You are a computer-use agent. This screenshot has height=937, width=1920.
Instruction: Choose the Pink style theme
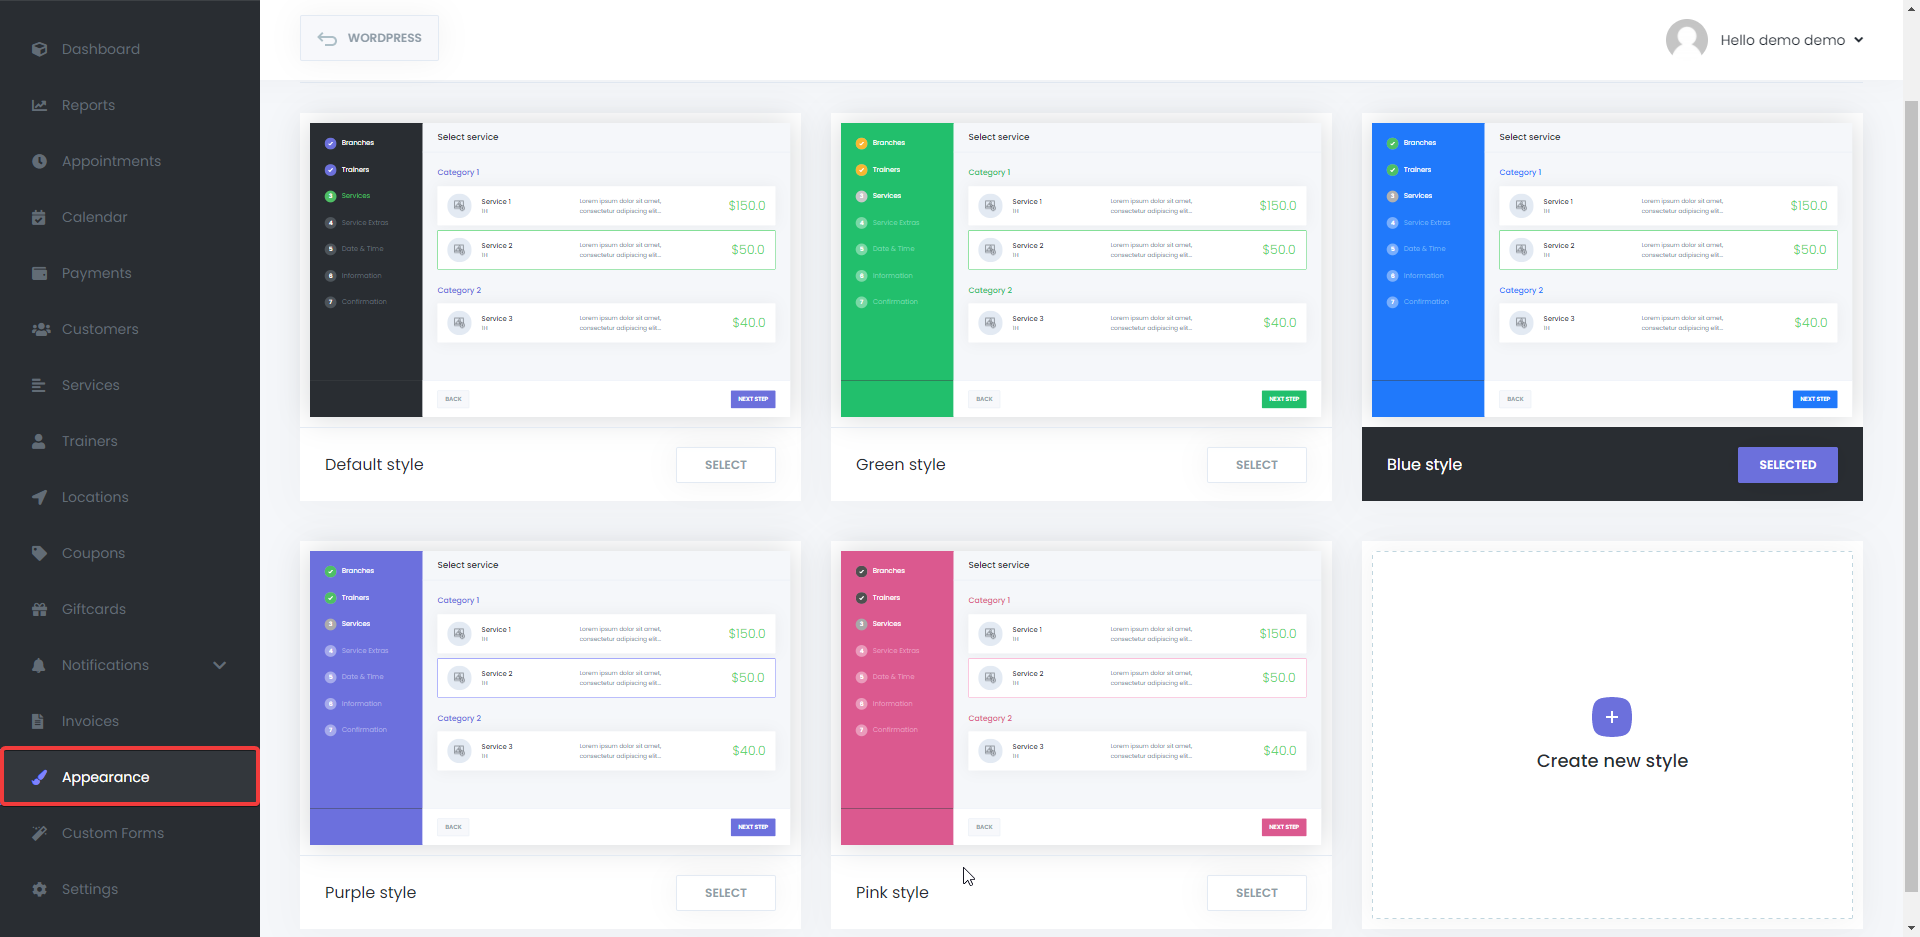(x=1256, y=892)
